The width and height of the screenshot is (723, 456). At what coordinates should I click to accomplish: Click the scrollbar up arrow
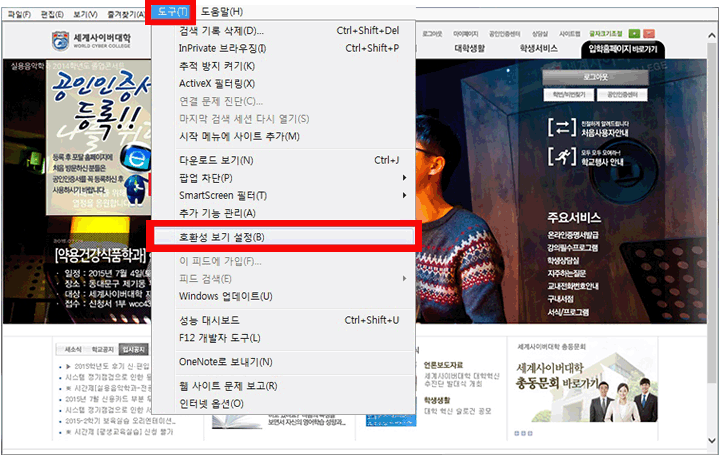(711, 36)
